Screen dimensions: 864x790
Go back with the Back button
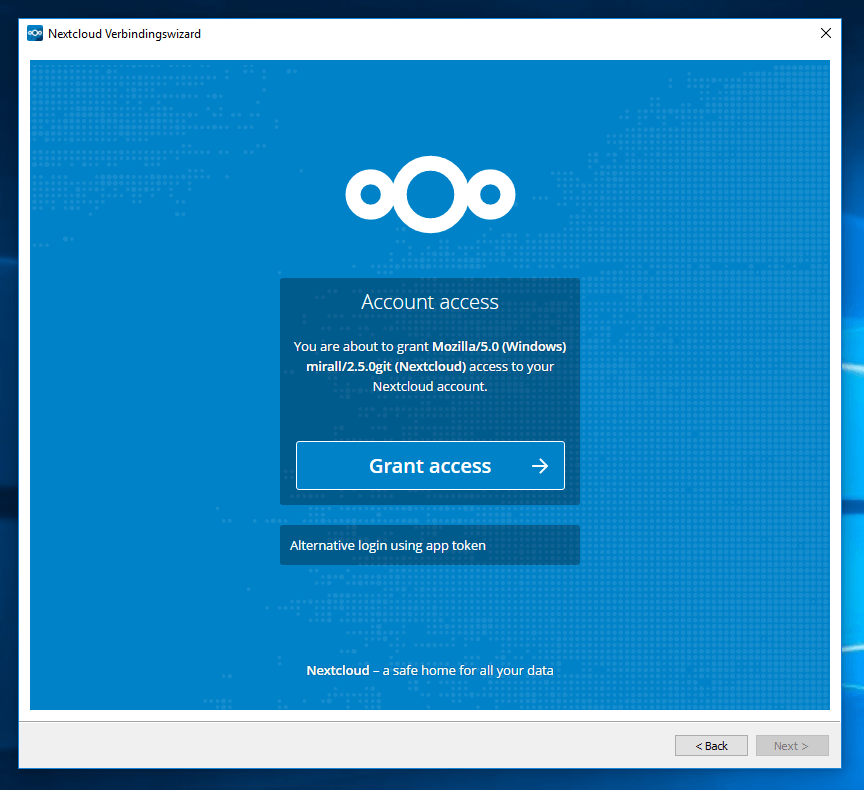tap(710, 746)
